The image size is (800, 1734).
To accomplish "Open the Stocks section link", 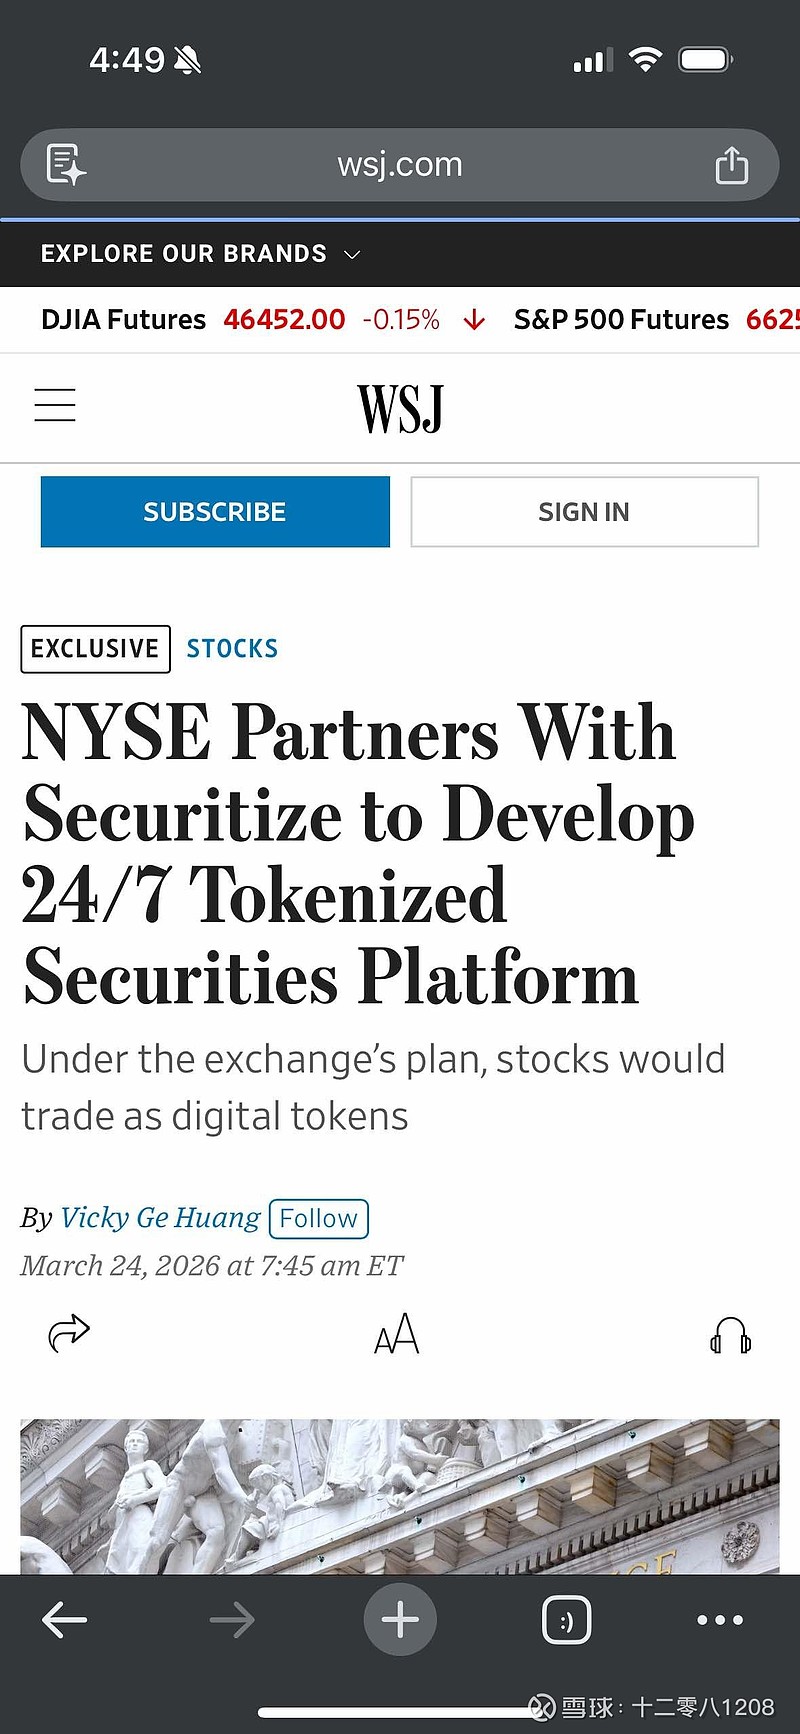I will pos(232,649).
